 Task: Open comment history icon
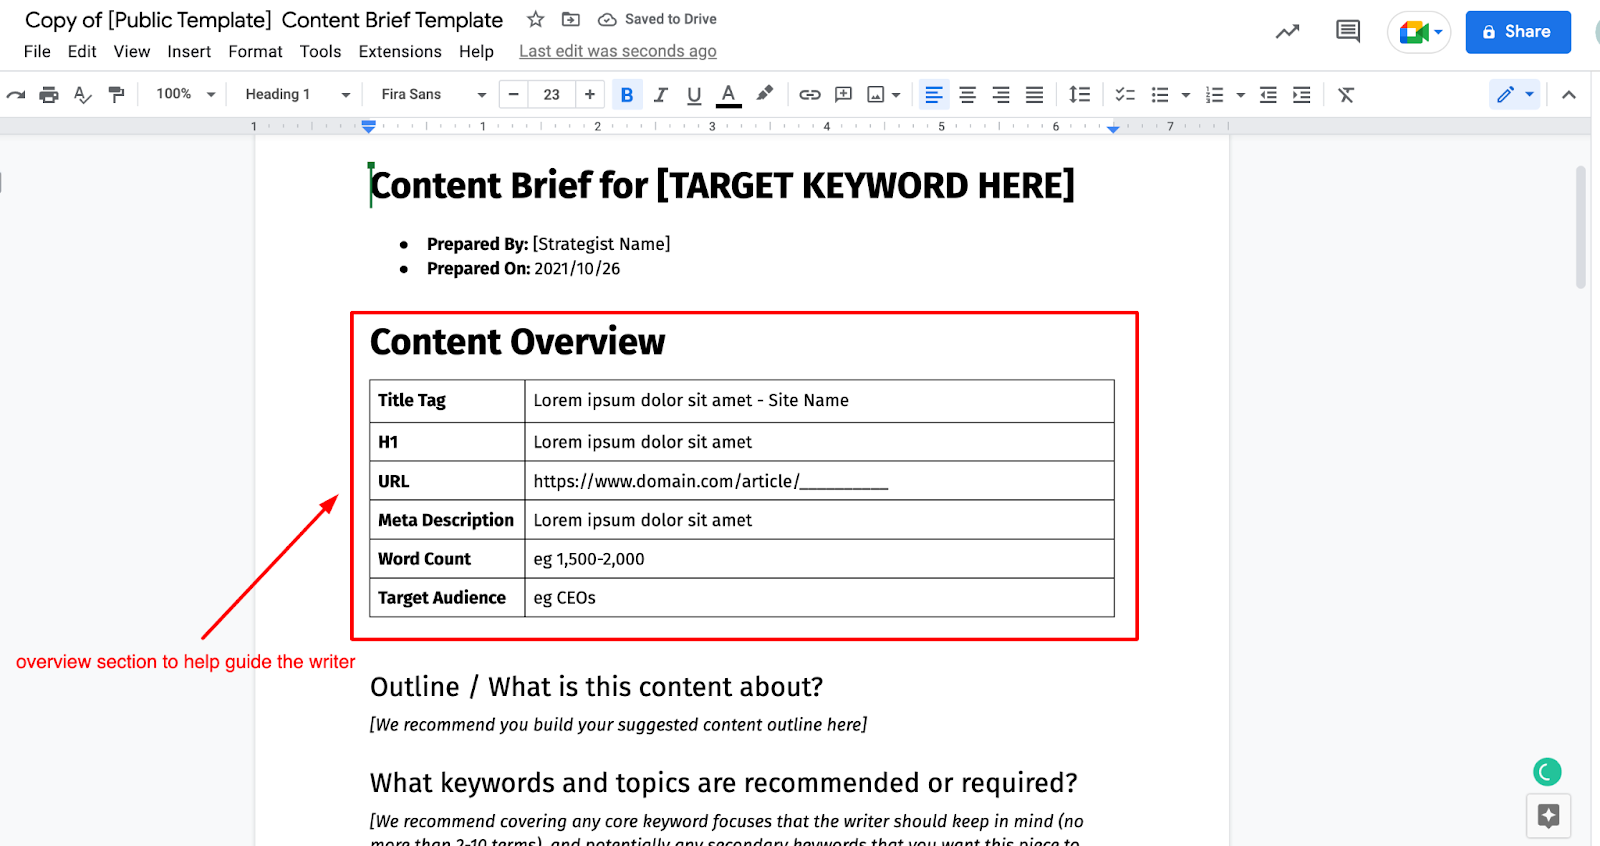point(1348,31)
